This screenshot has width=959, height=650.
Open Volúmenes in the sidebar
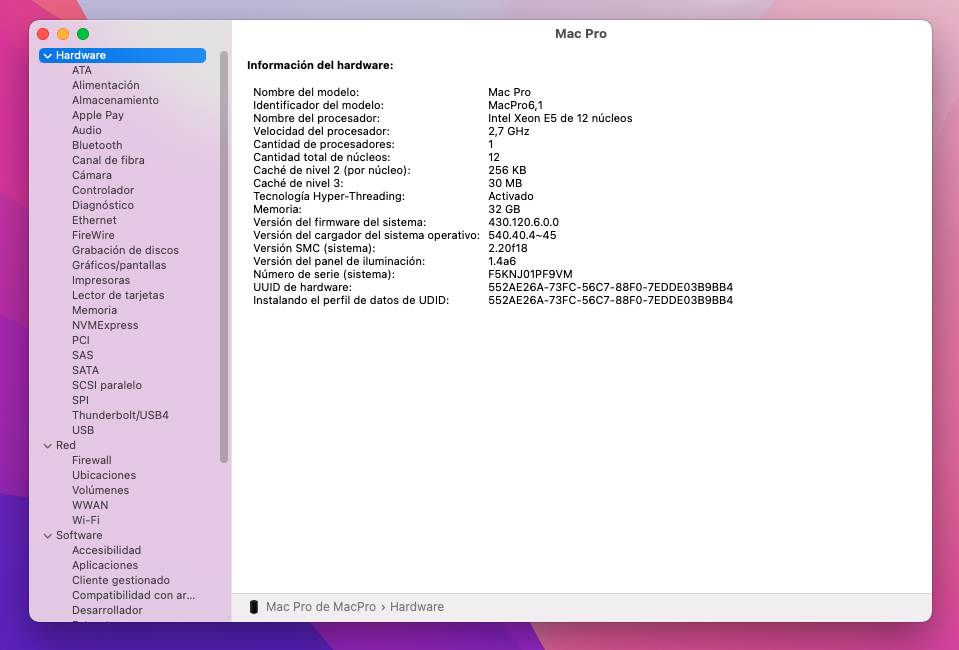[100, 490]
